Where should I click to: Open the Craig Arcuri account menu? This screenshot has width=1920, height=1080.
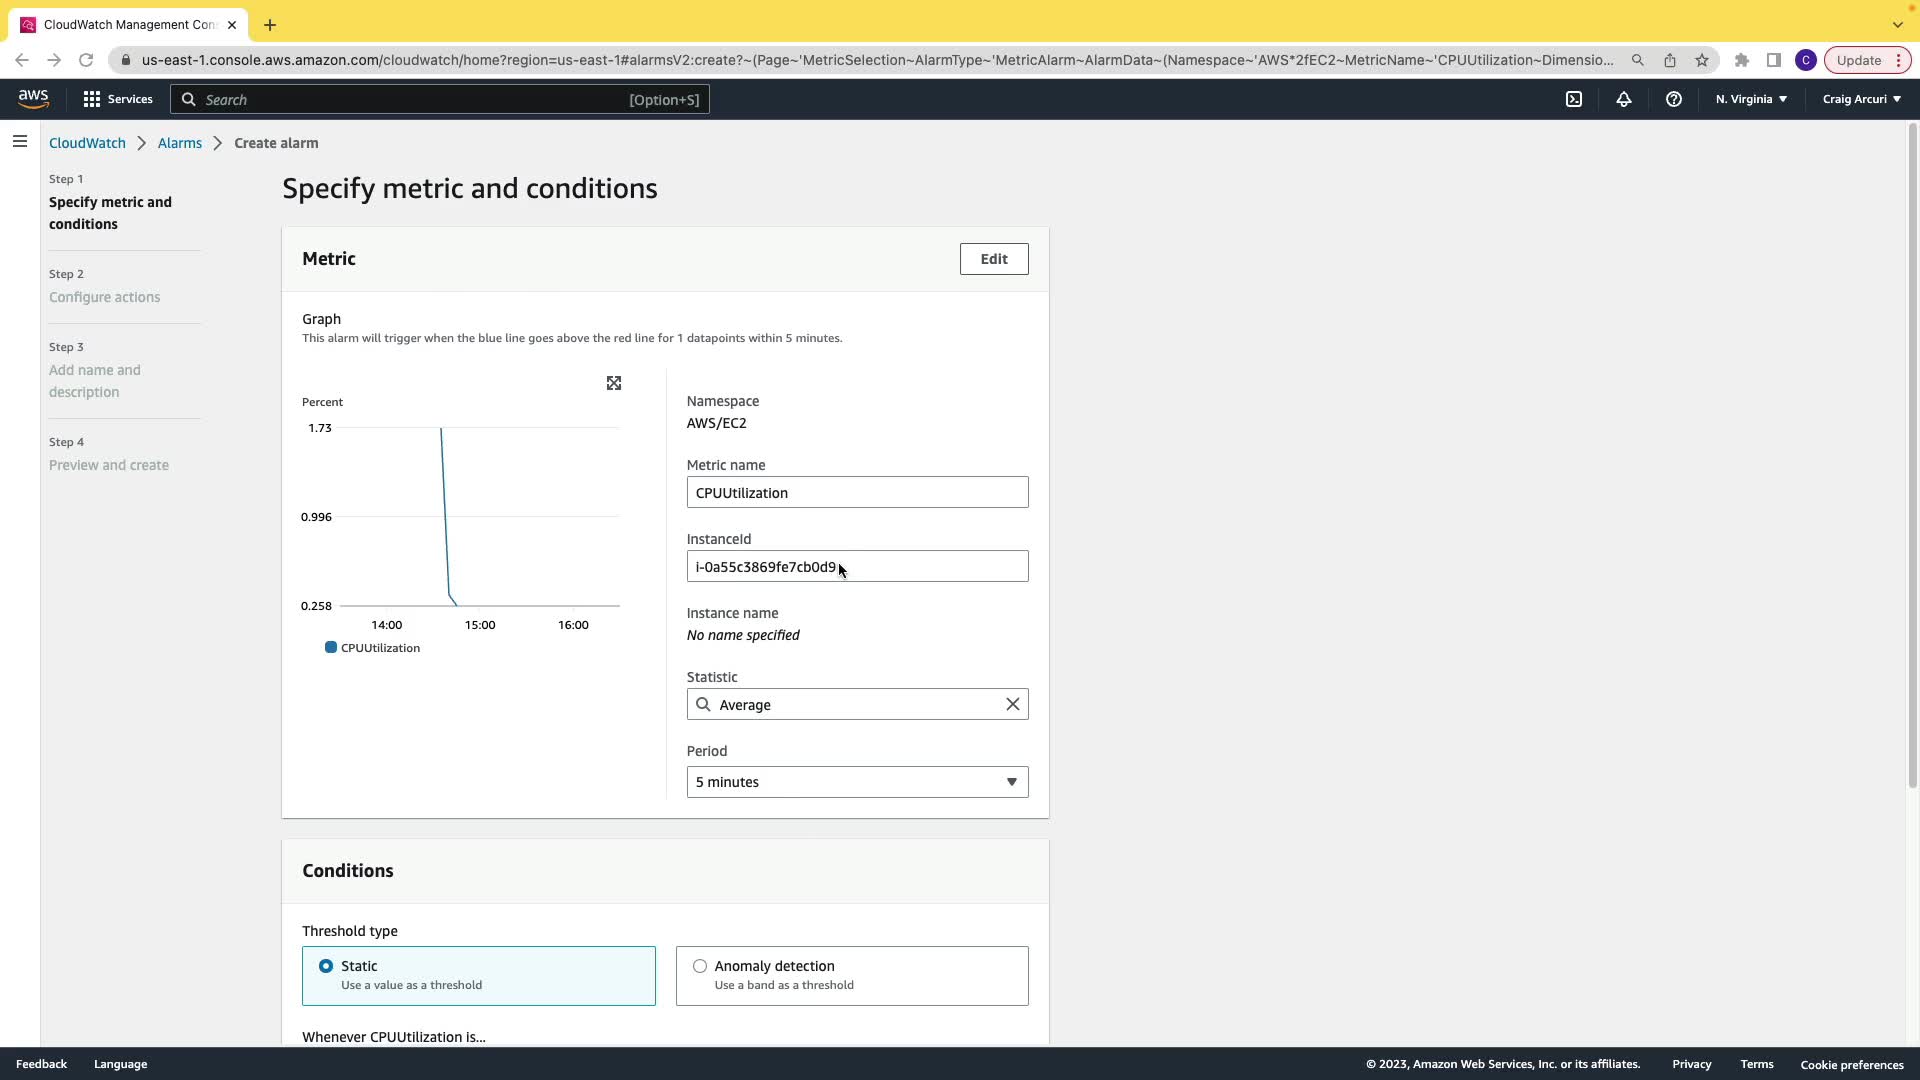pos(1861,99)
